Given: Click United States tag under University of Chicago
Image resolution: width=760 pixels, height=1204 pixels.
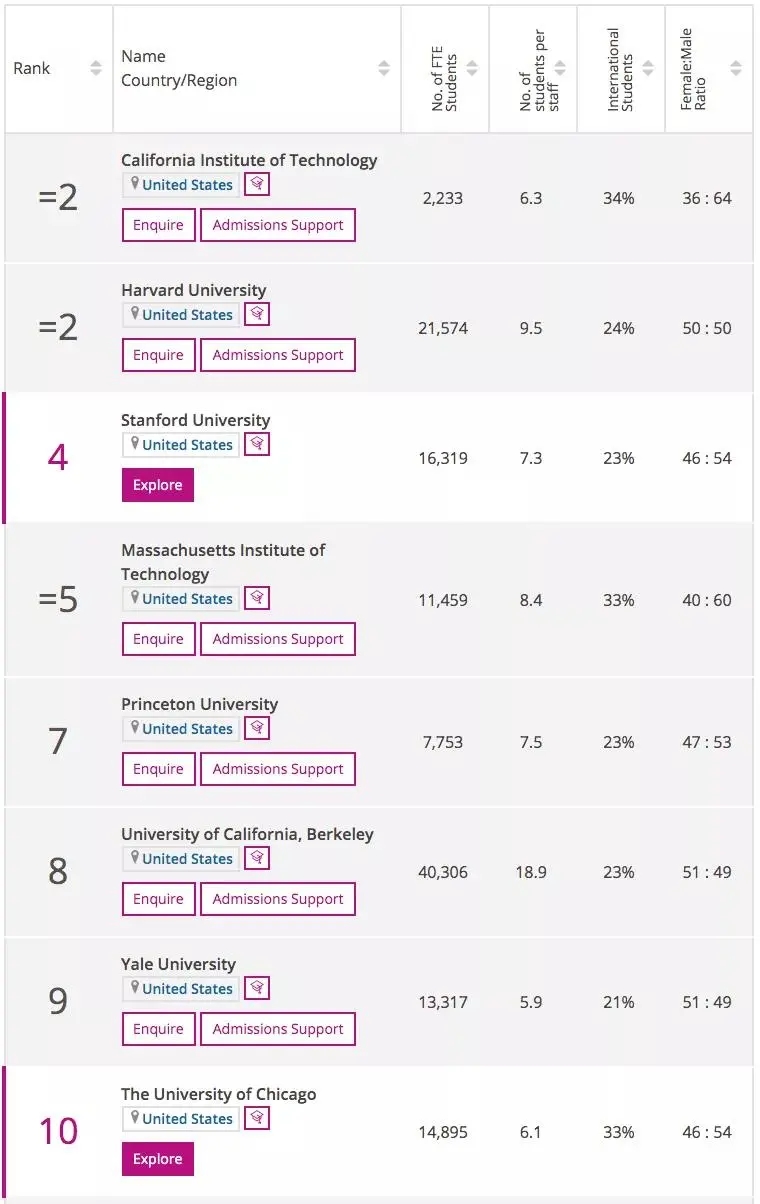Looking at the screenshot, I should pos(181,1118).
